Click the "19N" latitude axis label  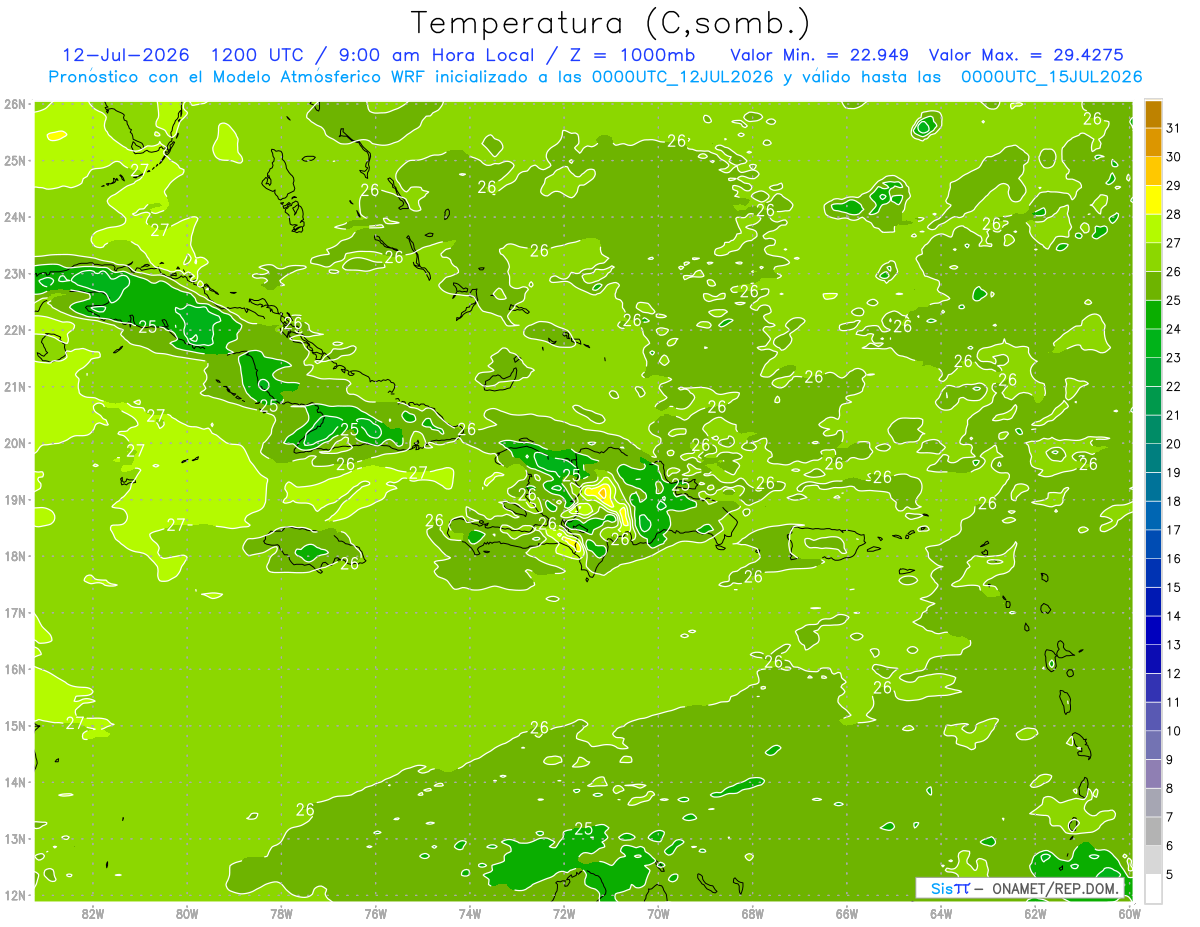(x=14, y=500)
